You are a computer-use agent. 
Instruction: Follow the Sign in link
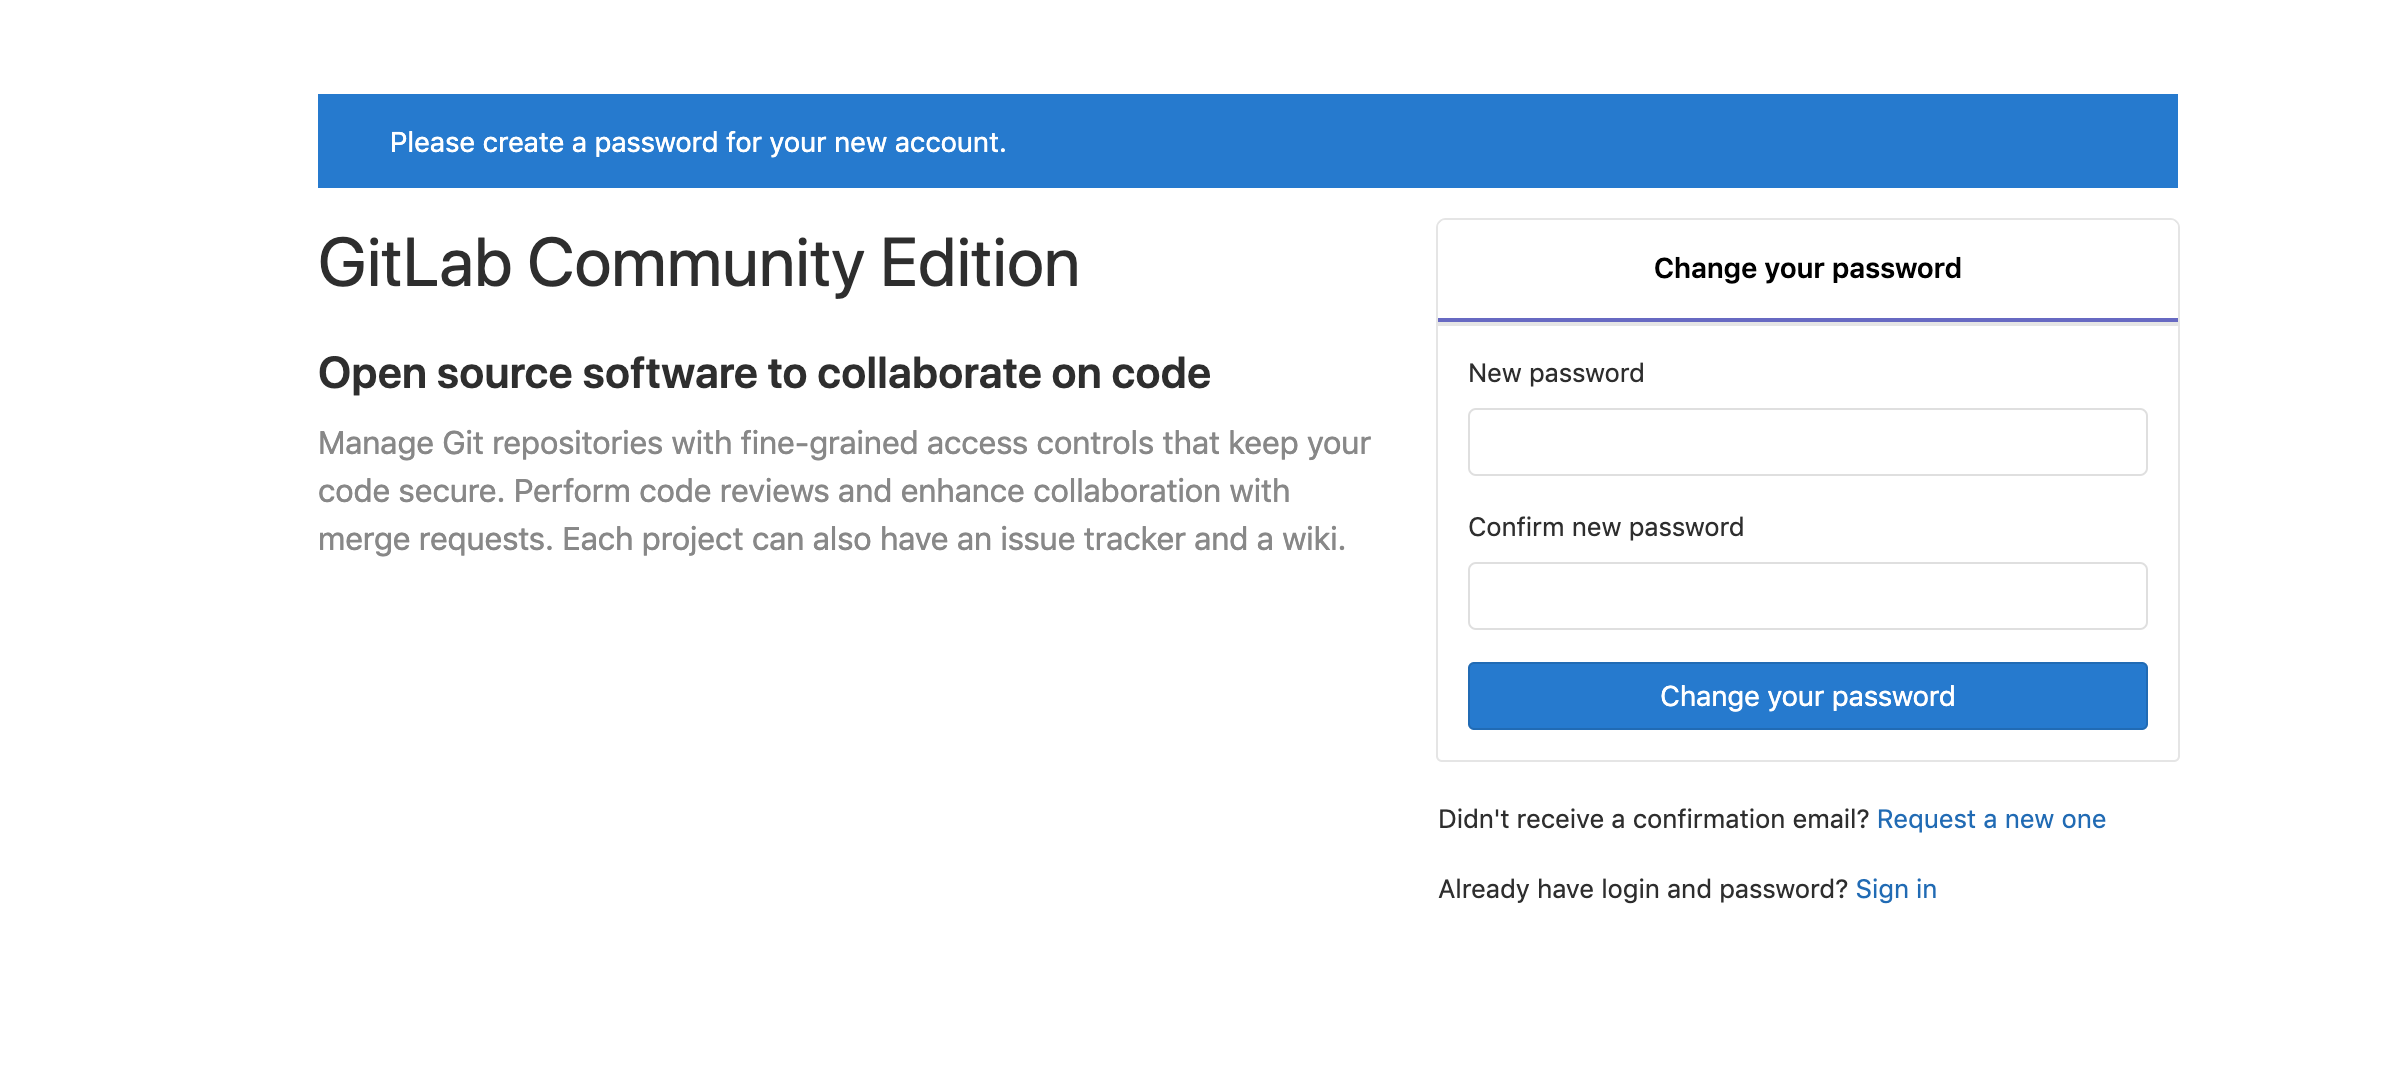[1896, 889]
